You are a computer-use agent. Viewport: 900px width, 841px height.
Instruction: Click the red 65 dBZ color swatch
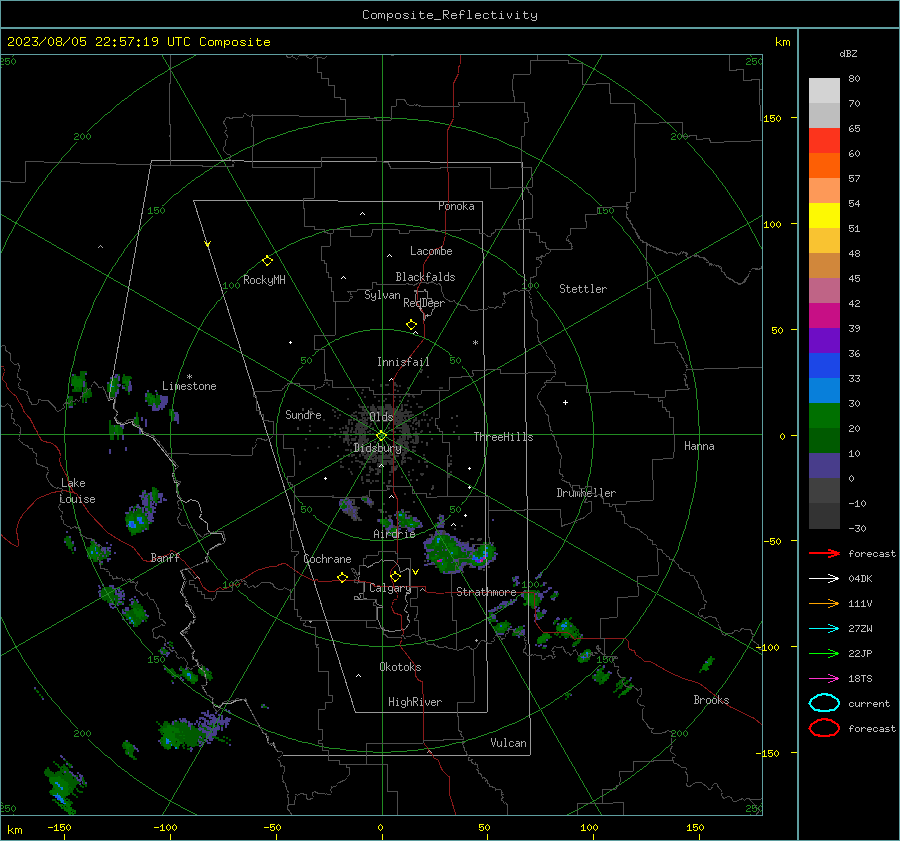tap(824, 141)
